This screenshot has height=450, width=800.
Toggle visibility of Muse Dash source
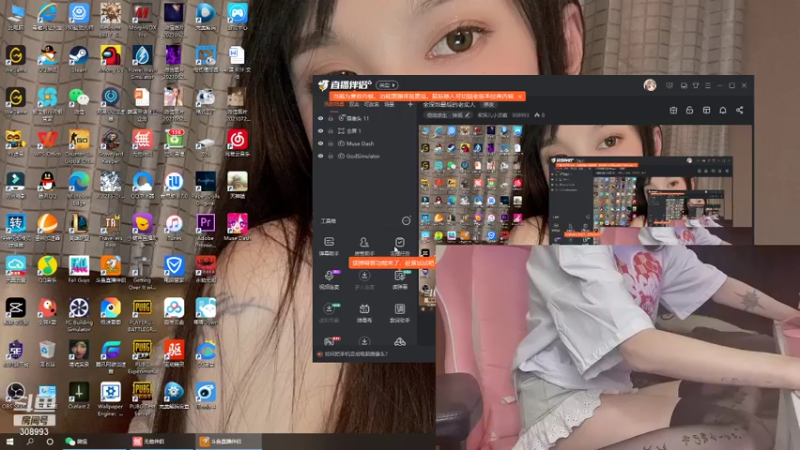(320, 143)
